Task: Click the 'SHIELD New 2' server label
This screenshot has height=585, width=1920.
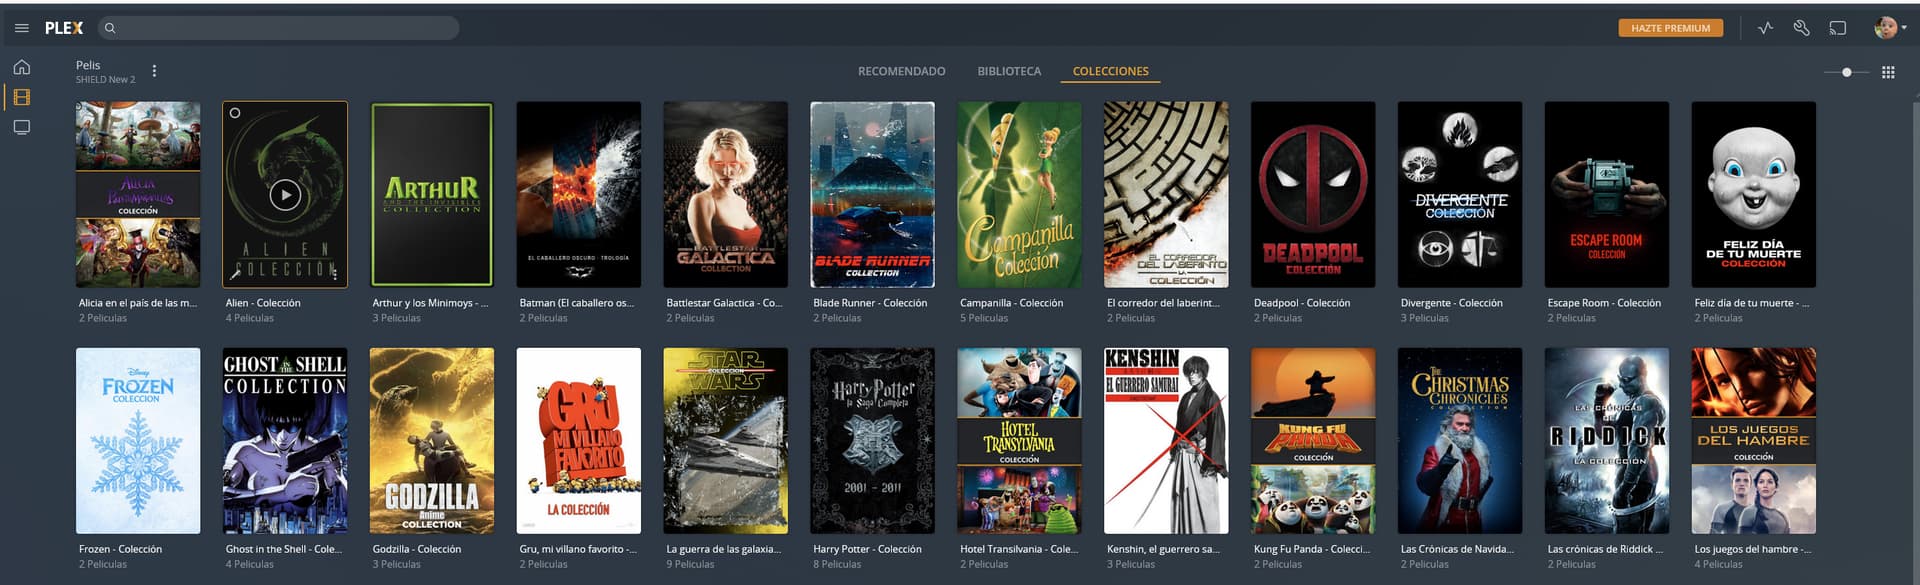Action: [x=105, y=80]
